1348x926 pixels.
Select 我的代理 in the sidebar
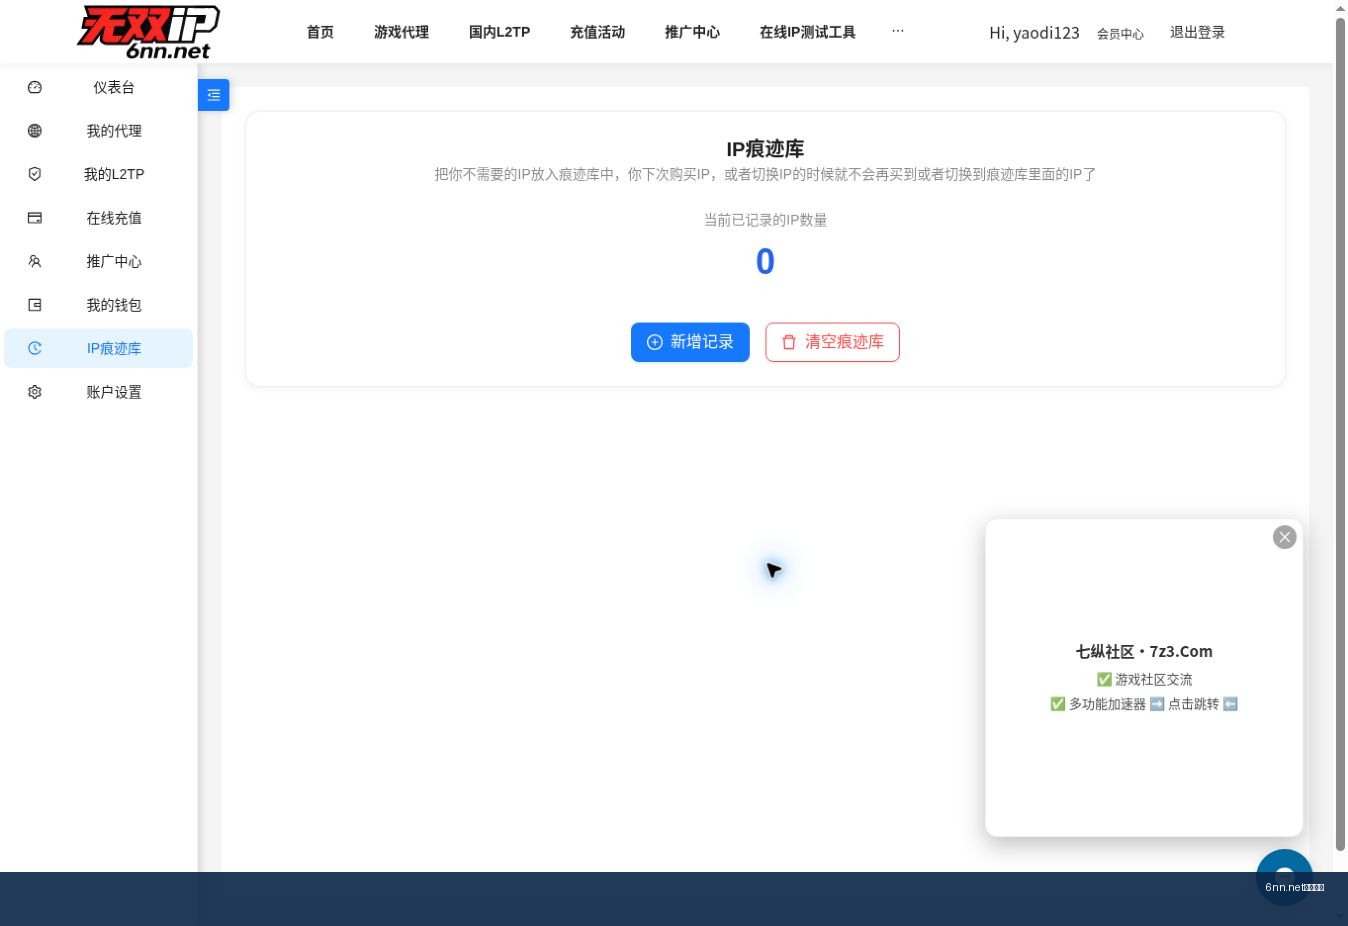(98, 131)
